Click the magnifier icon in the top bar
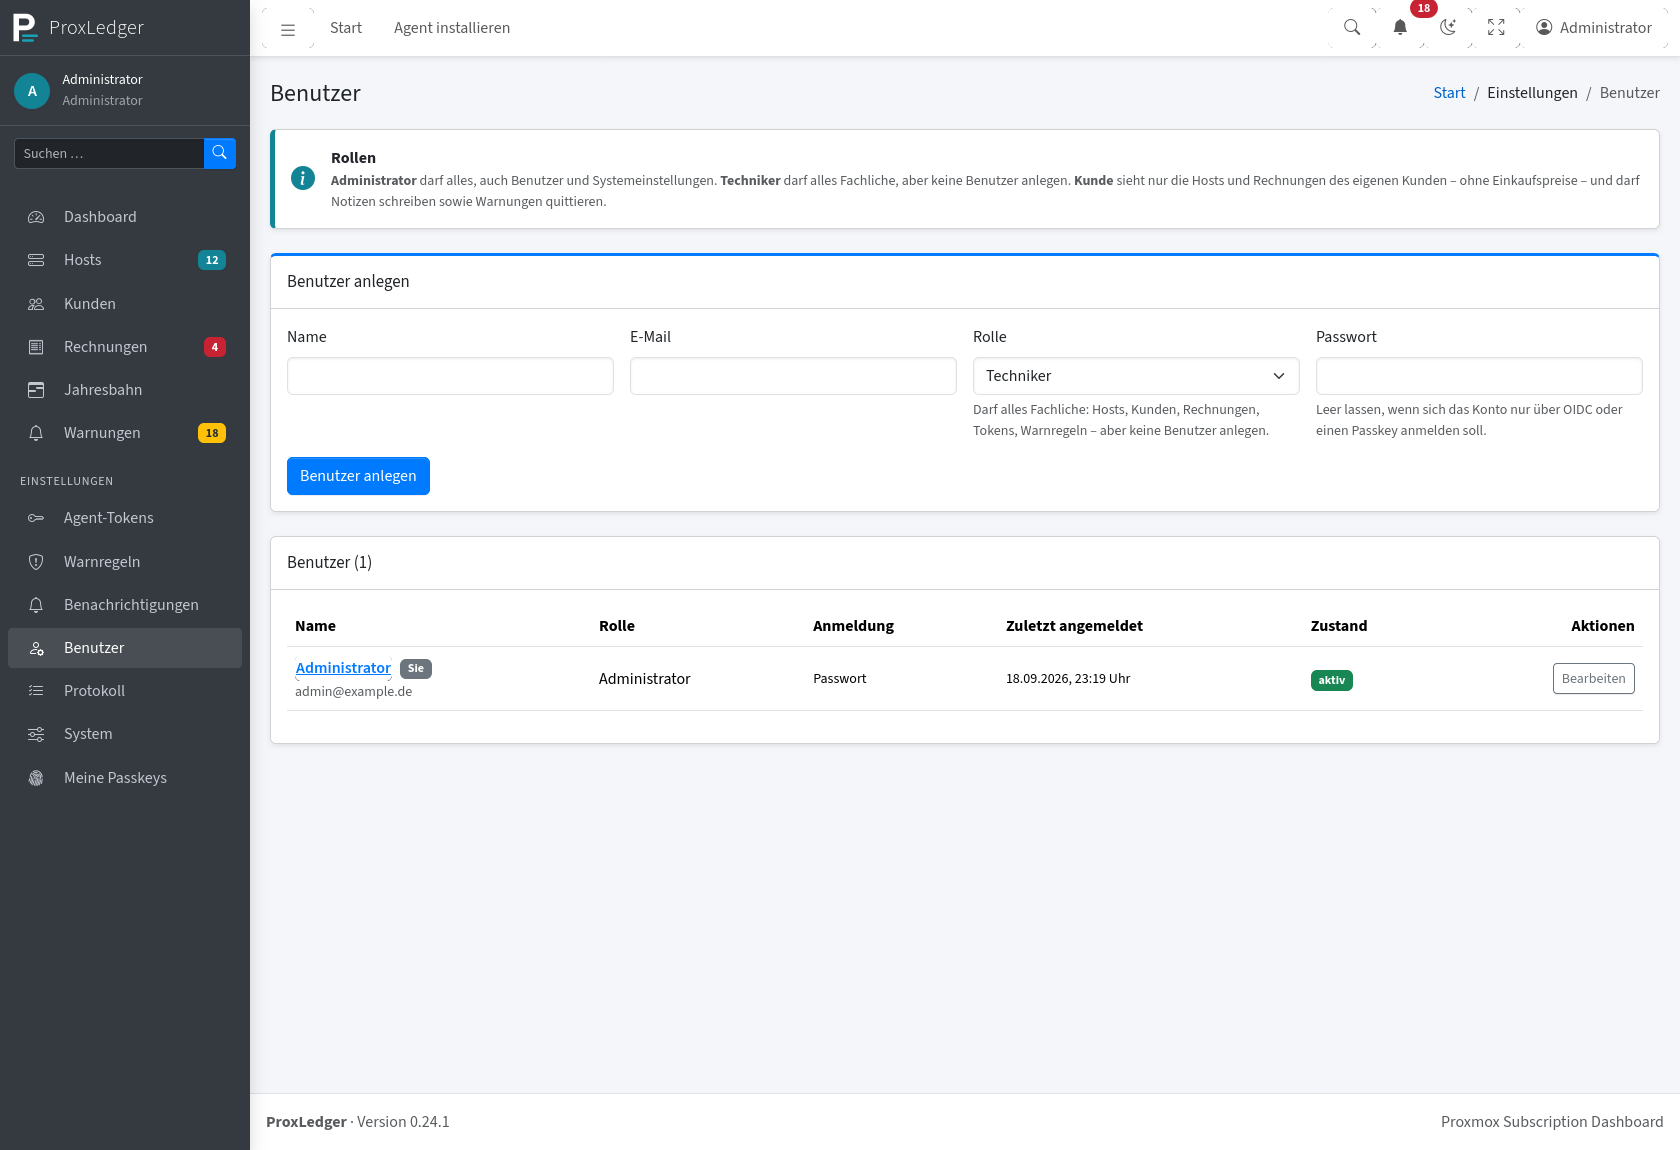 tap(1352, 28)
